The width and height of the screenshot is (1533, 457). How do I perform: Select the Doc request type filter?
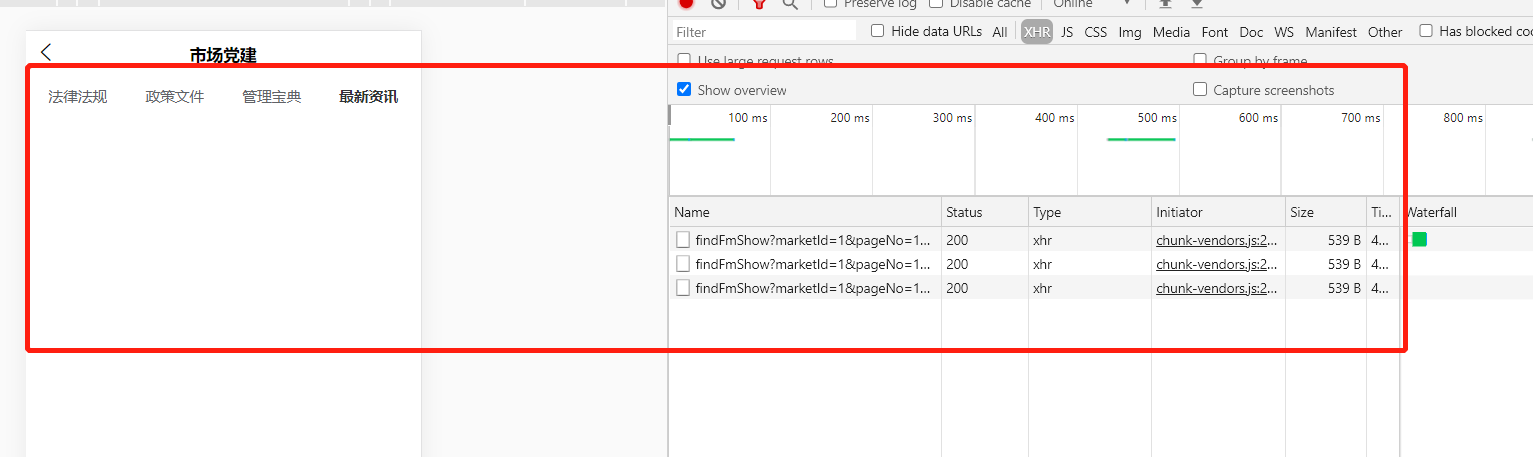click(1251, 32)
